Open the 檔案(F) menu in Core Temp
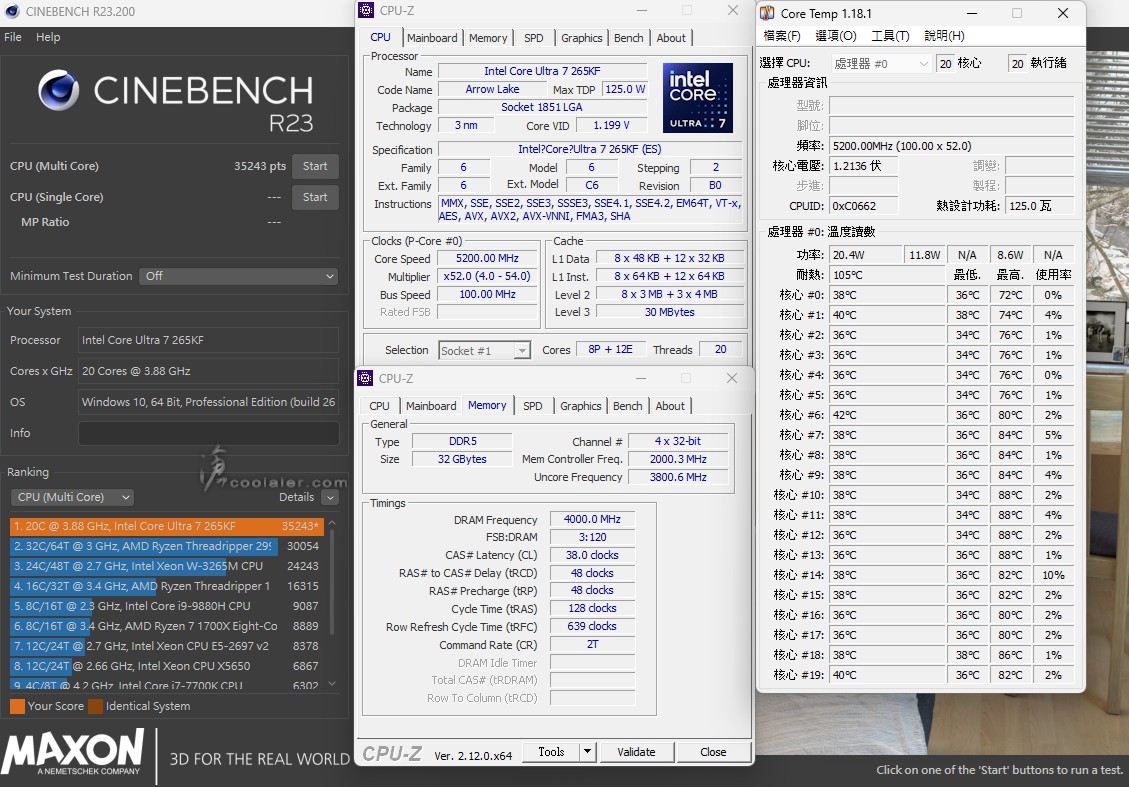 coord(782,36)
